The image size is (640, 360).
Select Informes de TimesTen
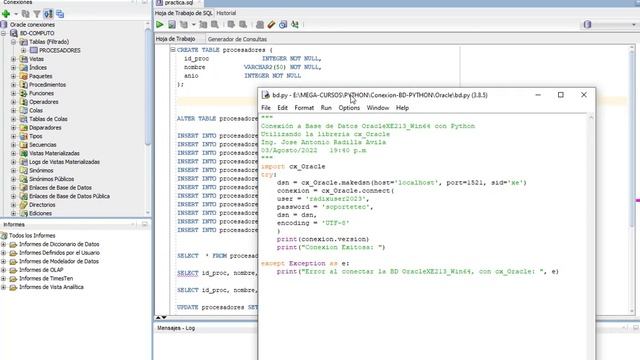(x=46, y=278)
